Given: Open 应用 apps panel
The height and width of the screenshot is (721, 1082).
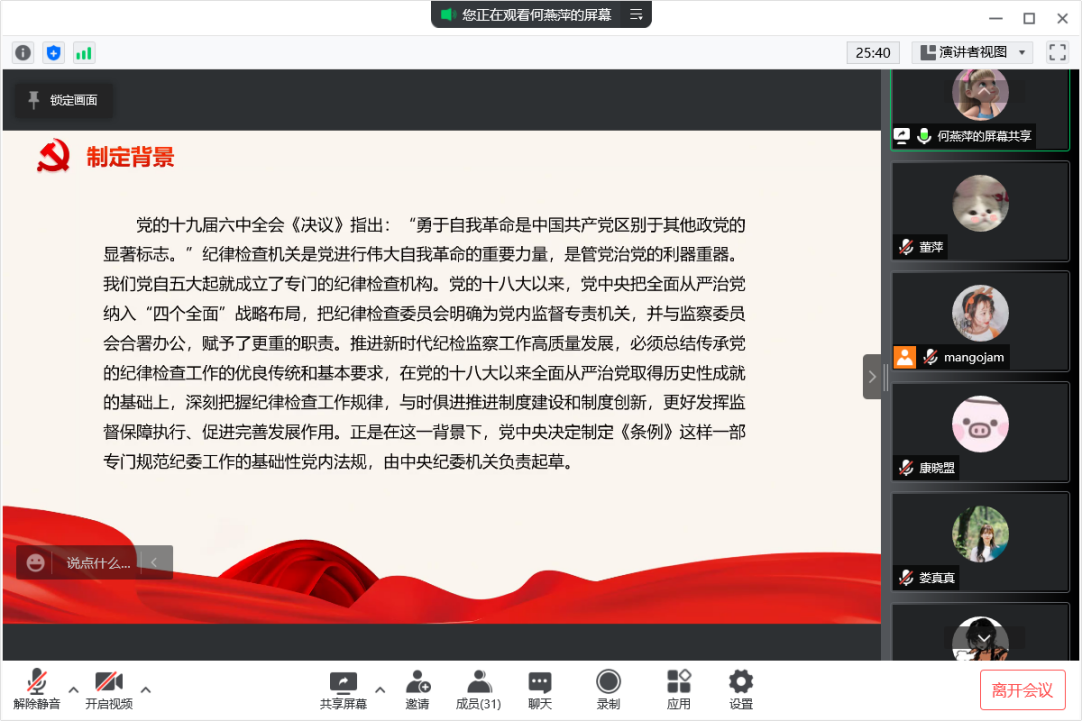Looking at the screenshot, I should click(x=679, y=689).
